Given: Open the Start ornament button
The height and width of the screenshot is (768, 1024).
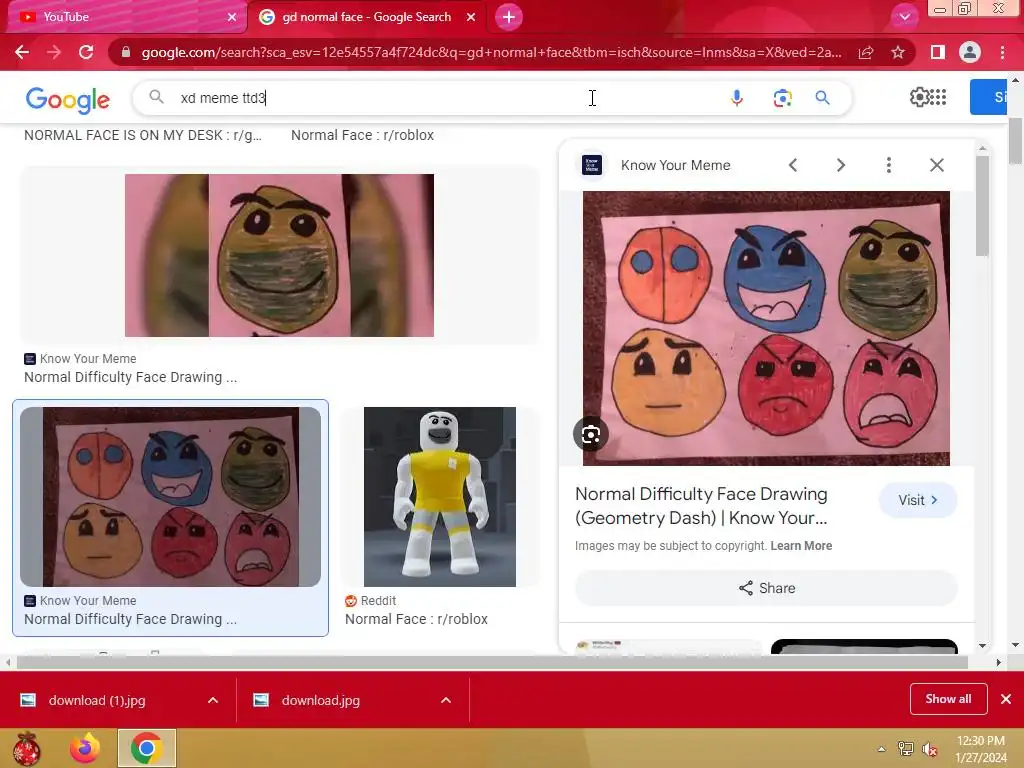Looking at the screenshot, I should point(26,748).
